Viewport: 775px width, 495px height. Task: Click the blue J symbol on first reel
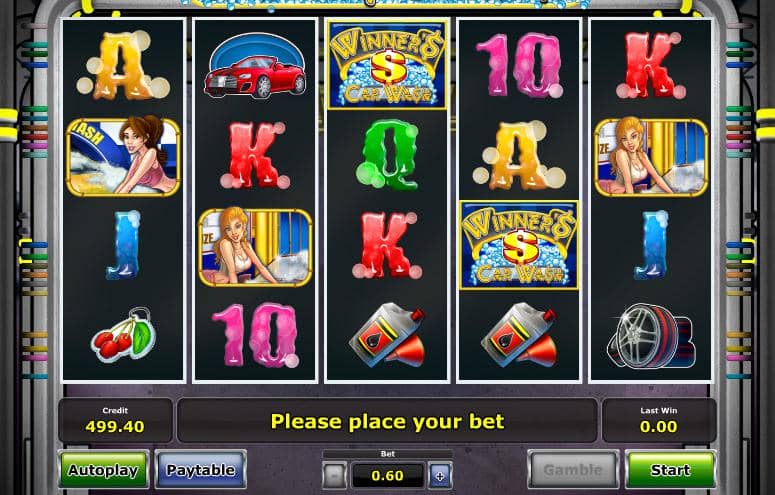coord(123,245)
